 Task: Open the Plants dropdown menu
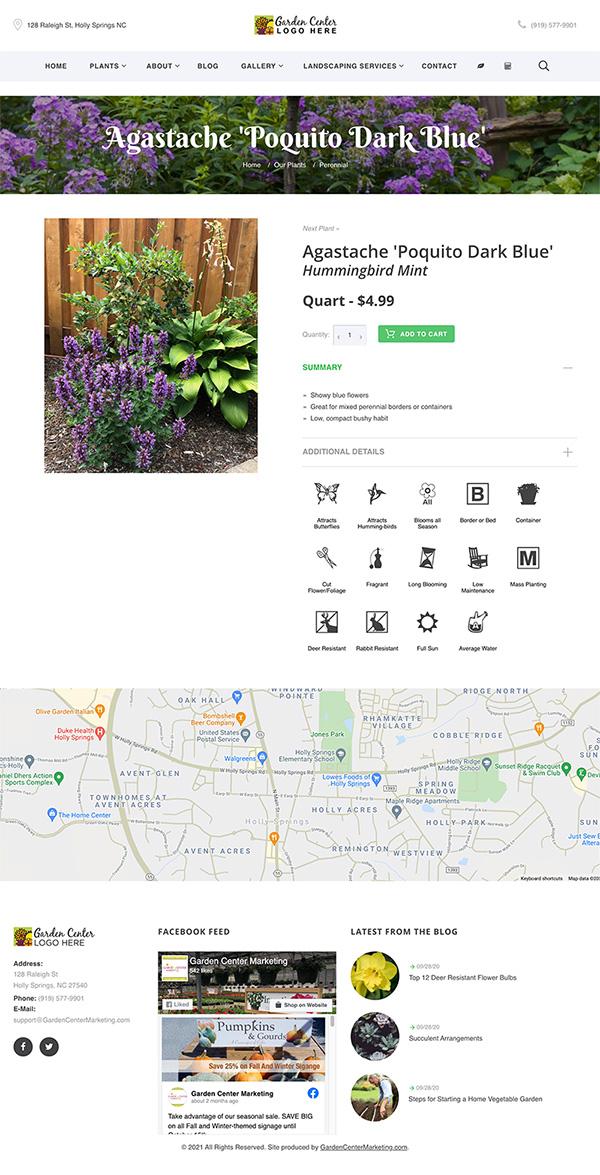[x=108, y=66]
